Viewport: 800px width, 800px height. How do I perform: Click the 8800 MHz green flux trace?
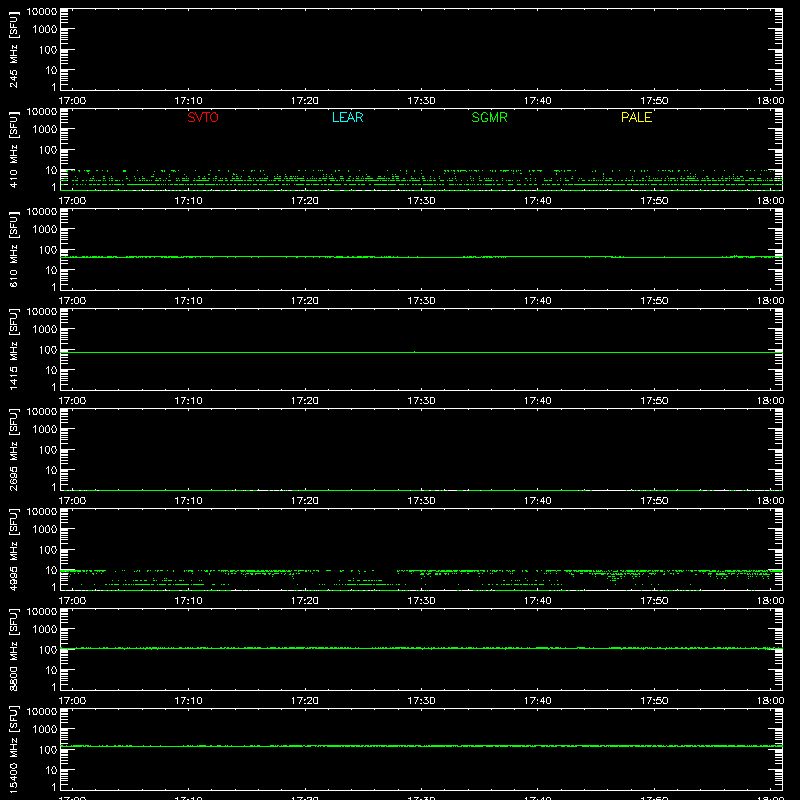point(421,648)
